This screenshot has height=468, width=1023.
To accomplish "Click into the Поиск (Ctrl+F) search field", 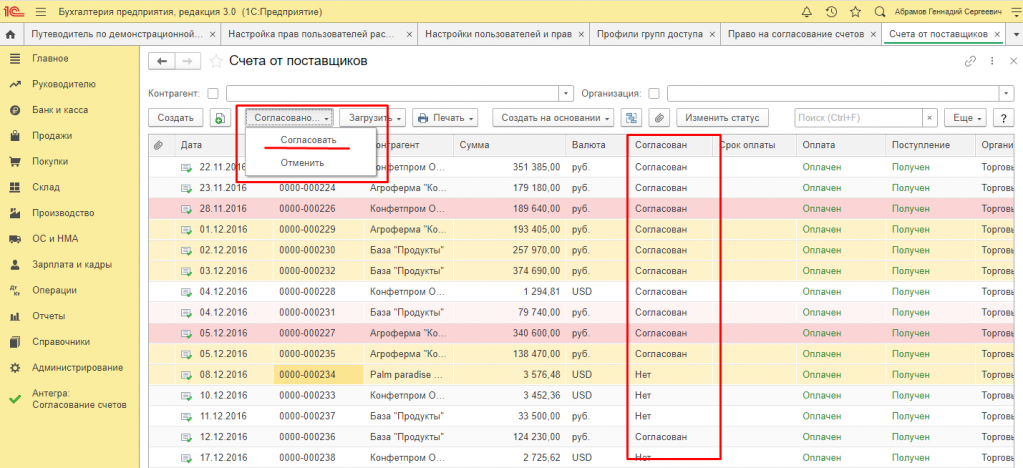I will 857,118.
